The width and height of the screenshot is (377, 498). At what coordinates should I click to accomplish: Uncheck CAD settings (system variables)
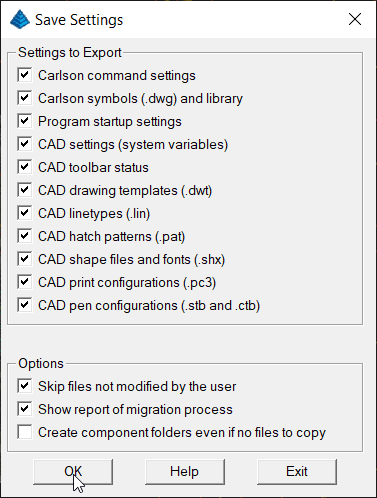coord(25,144)
